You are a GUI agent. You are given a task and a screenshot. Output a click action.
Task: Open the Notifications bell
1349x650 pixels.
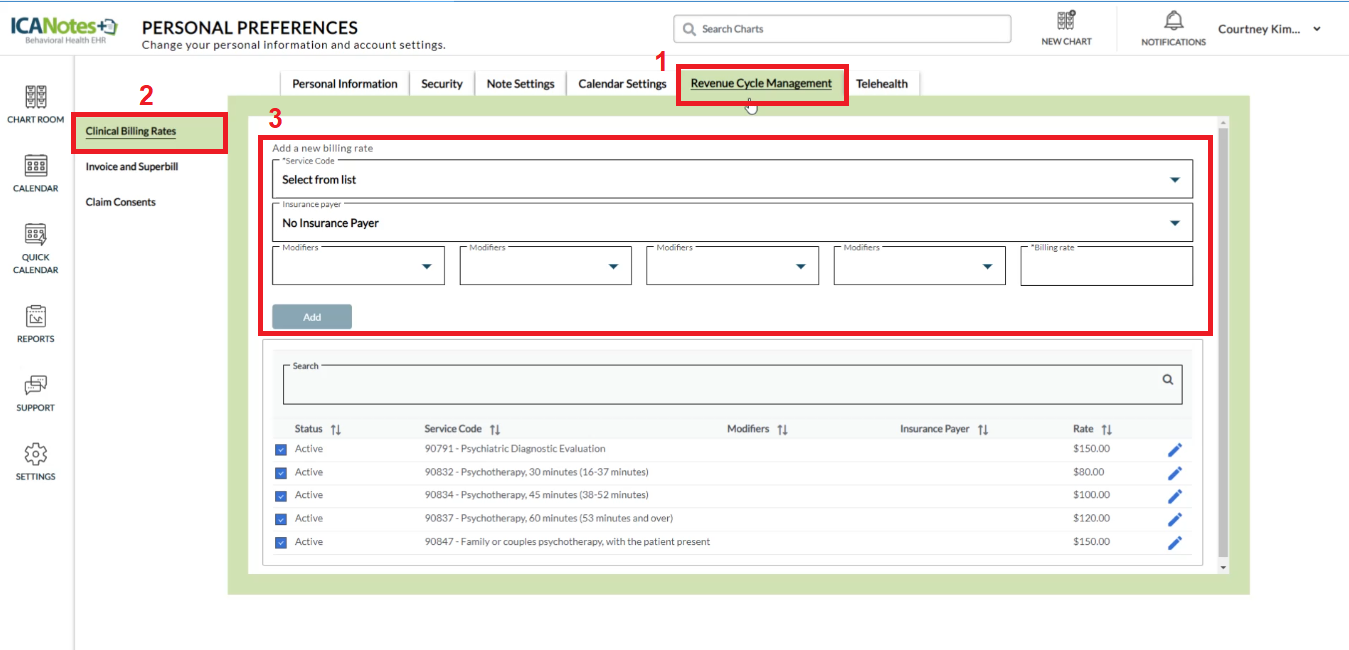click(x=1173, y=22)
